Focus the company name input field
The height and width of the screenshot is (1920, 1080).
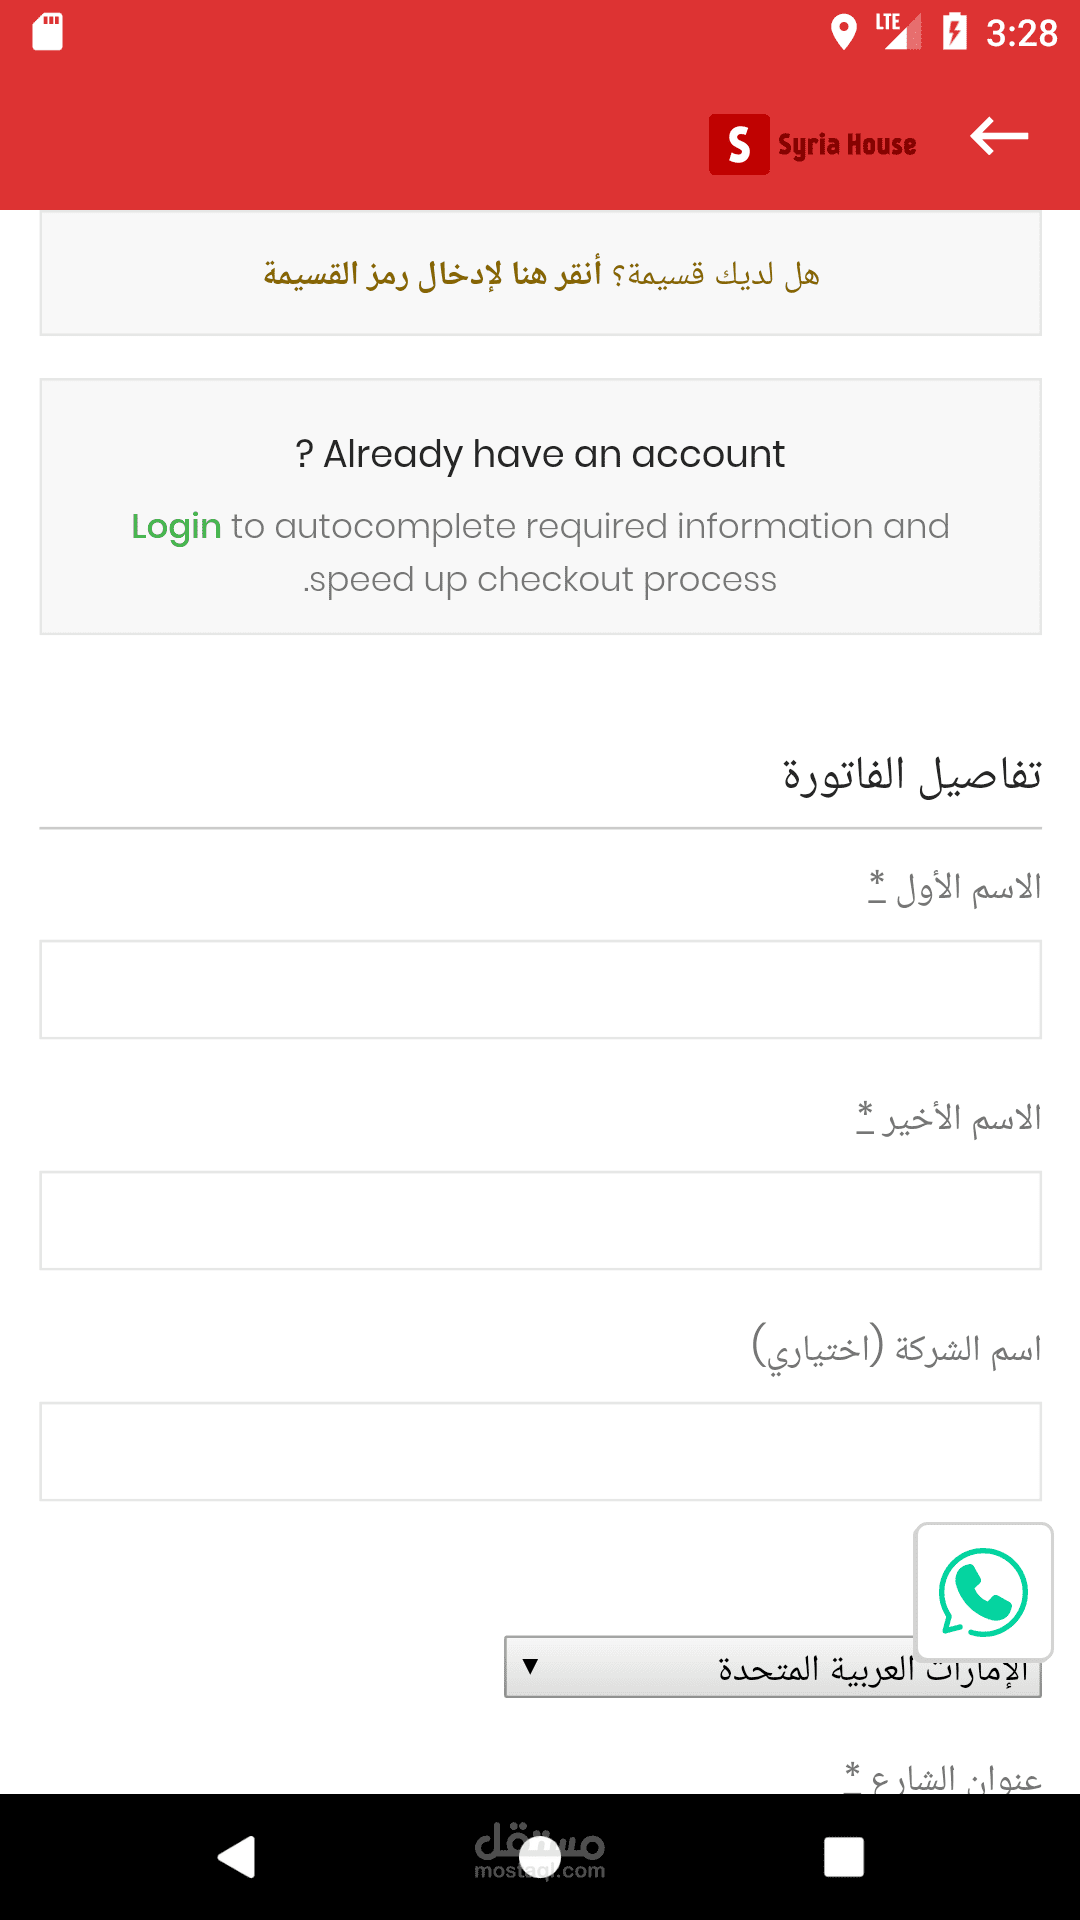pyautogui.click(x=540, y=1451)
